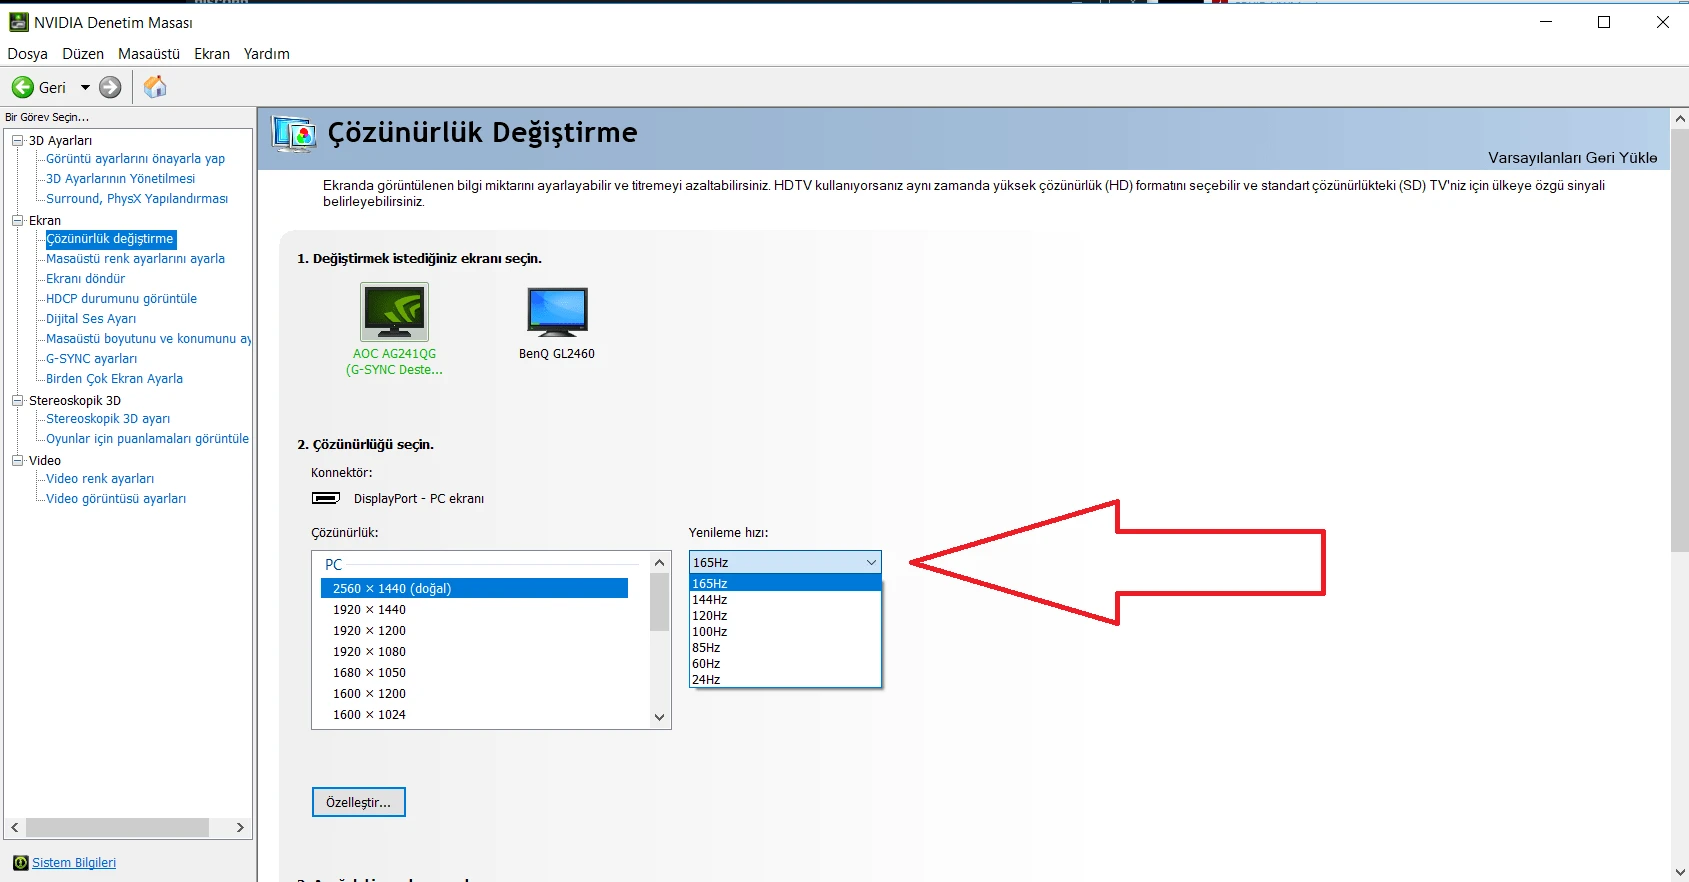Click task tree horizontal scroll left arrow
The width and height of the screenshot is (1689, 882).
(15, 827)
